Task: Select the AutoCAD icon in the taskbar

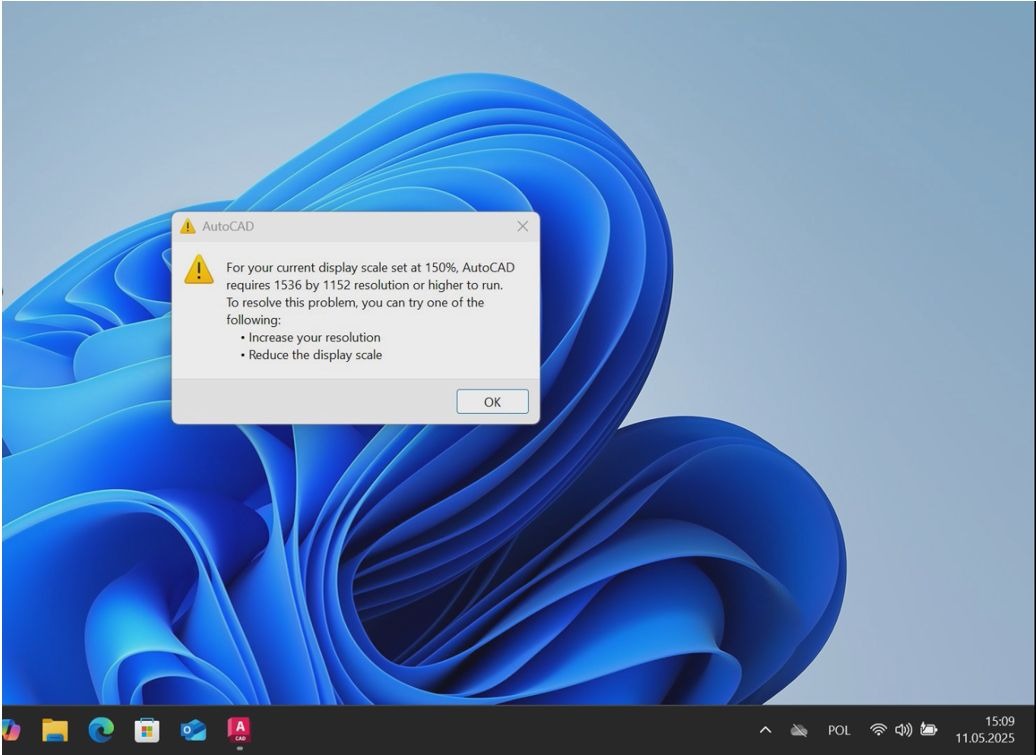Action: (x=239, y=730)
